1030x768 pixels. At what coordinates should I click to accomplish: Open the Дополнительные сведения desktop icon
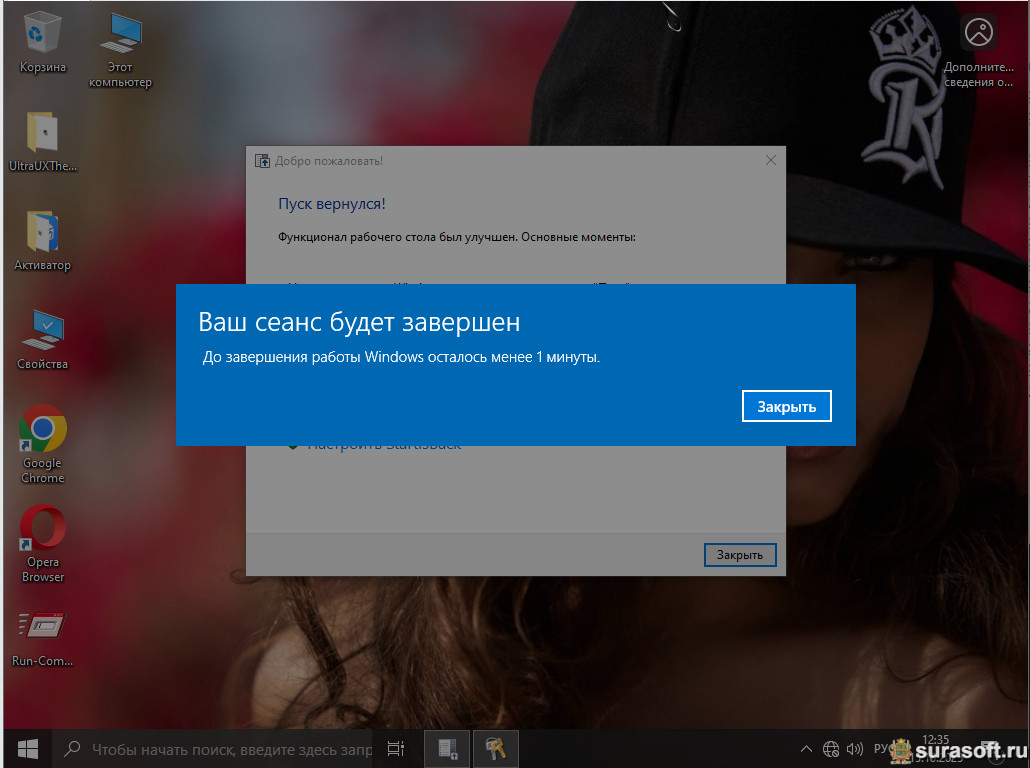coord(978,34)
